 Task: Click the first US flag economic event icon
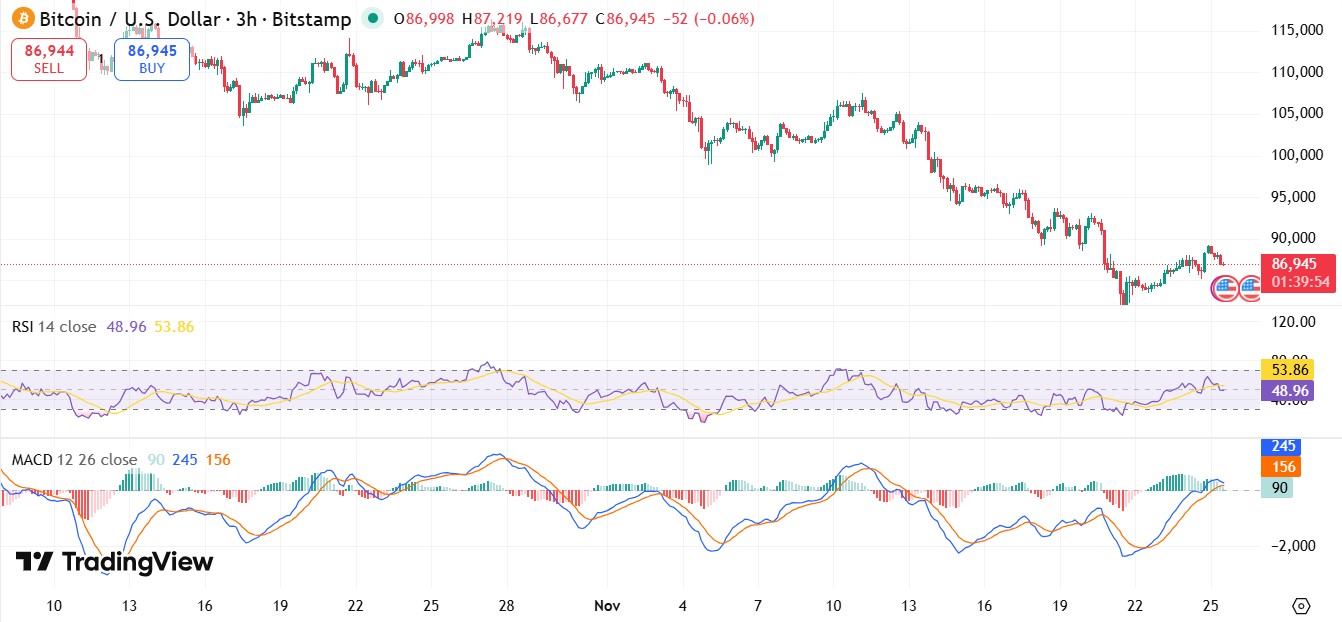(x=1225, y=289)
